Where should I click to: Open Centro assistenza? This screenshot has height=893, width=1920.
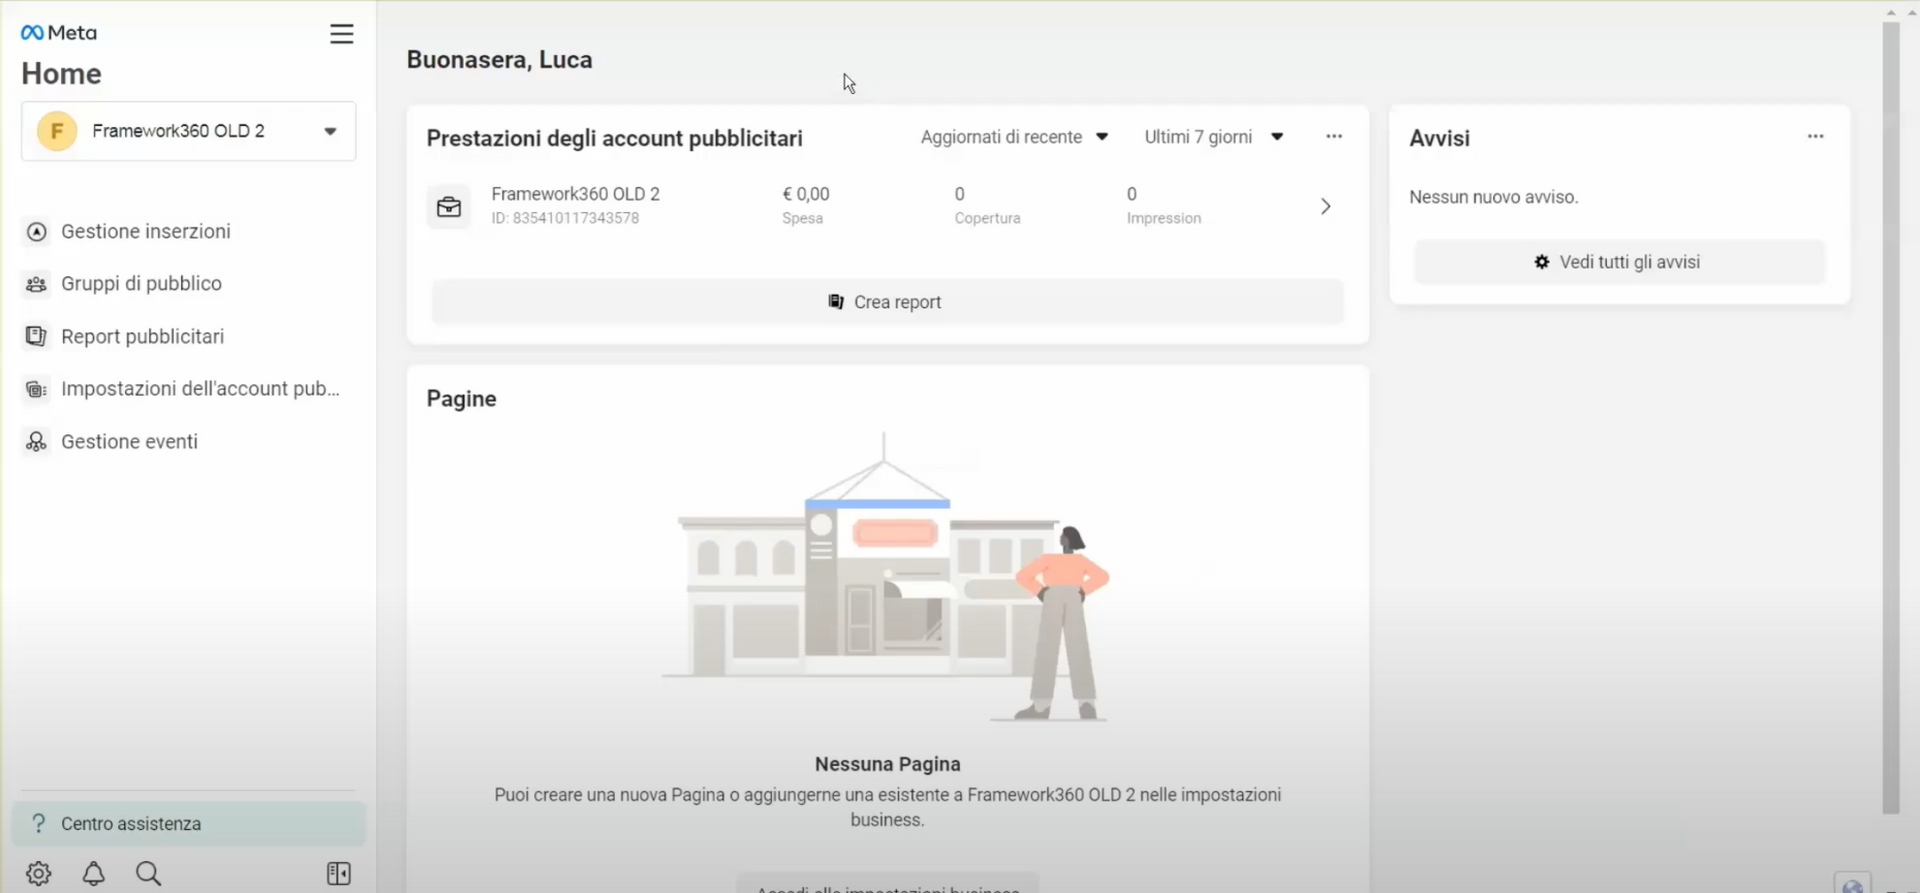(188, 824)
